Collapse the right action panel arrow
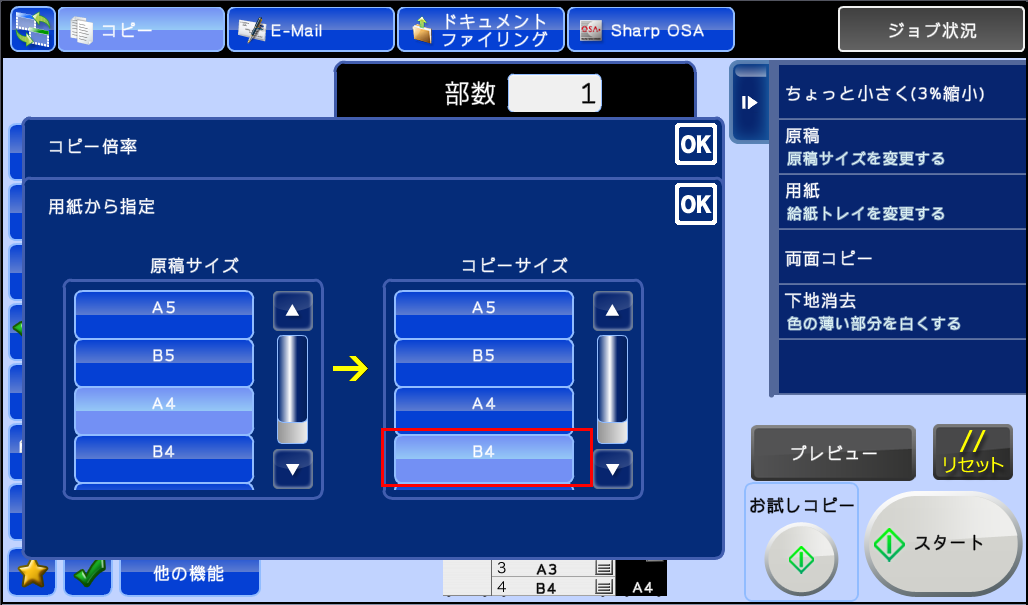 coord(749,102)
